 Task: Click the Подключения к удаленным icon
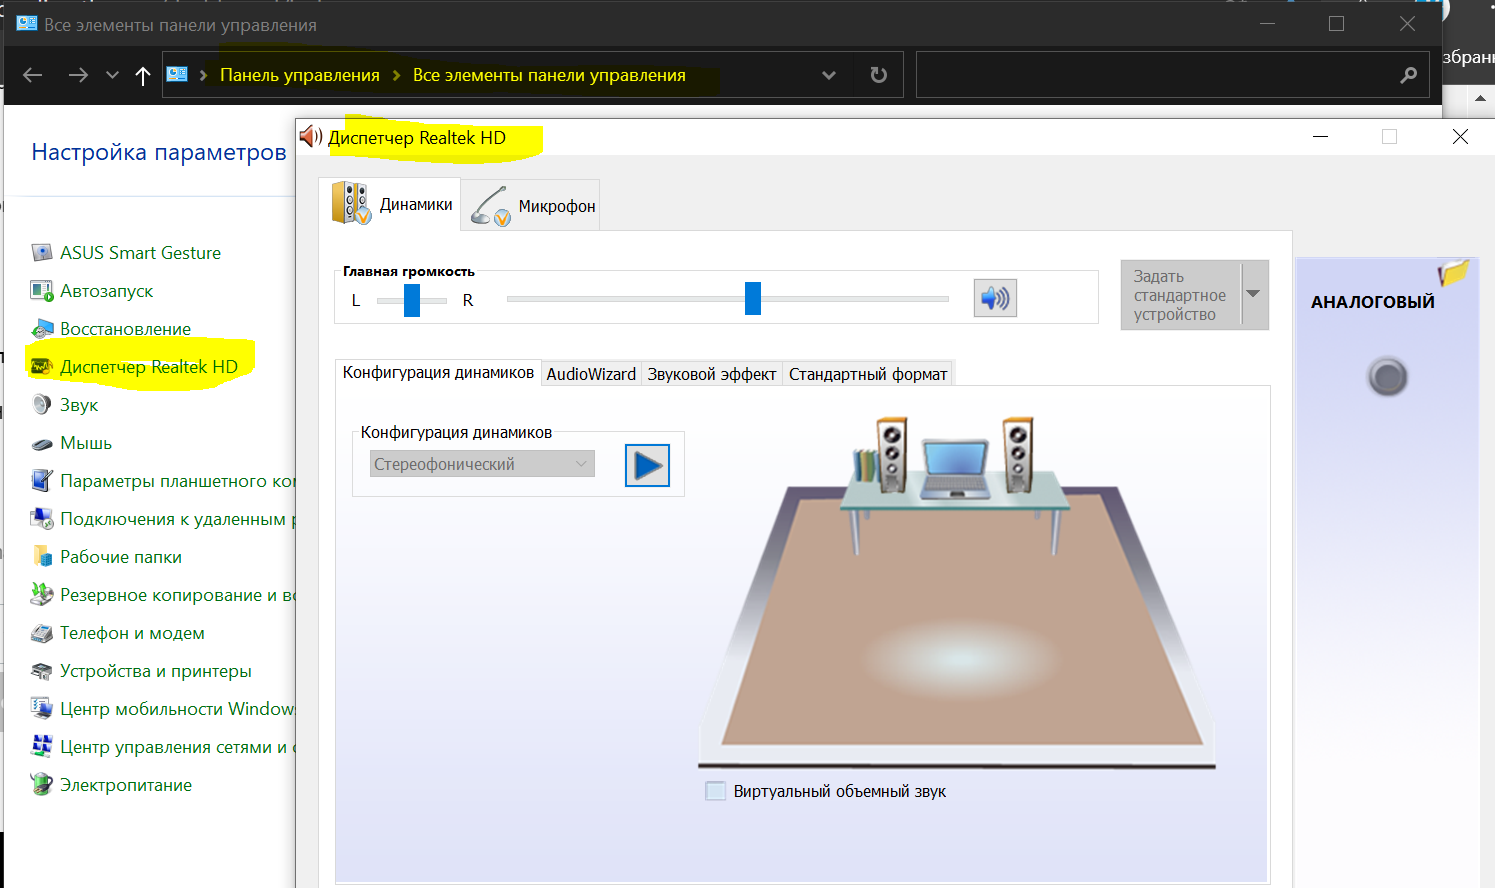(x=41, y=519)
